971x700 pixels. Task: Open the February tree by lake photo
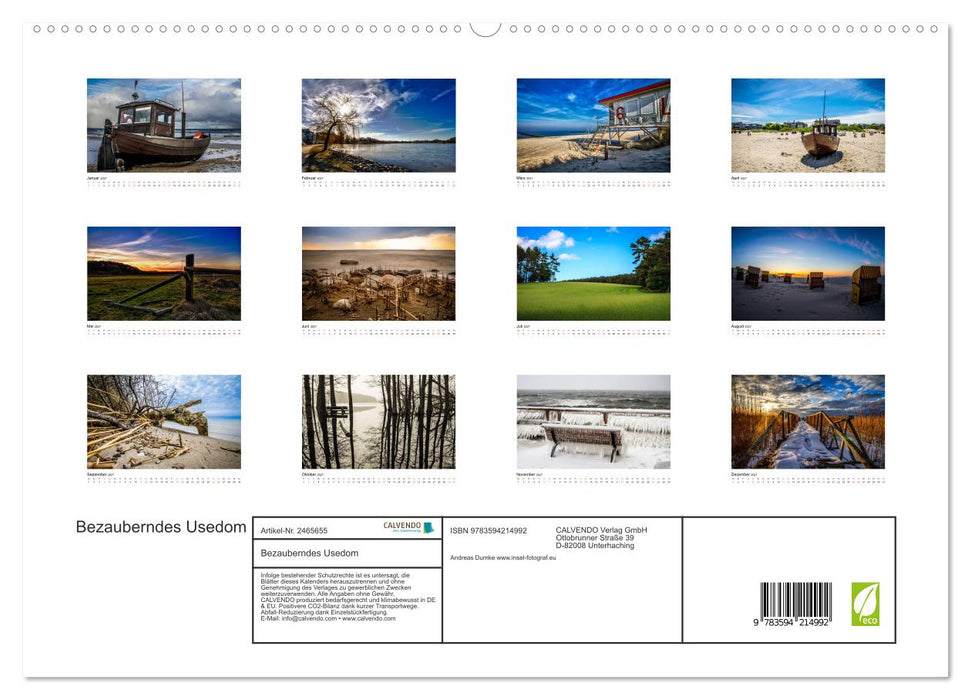378,125
